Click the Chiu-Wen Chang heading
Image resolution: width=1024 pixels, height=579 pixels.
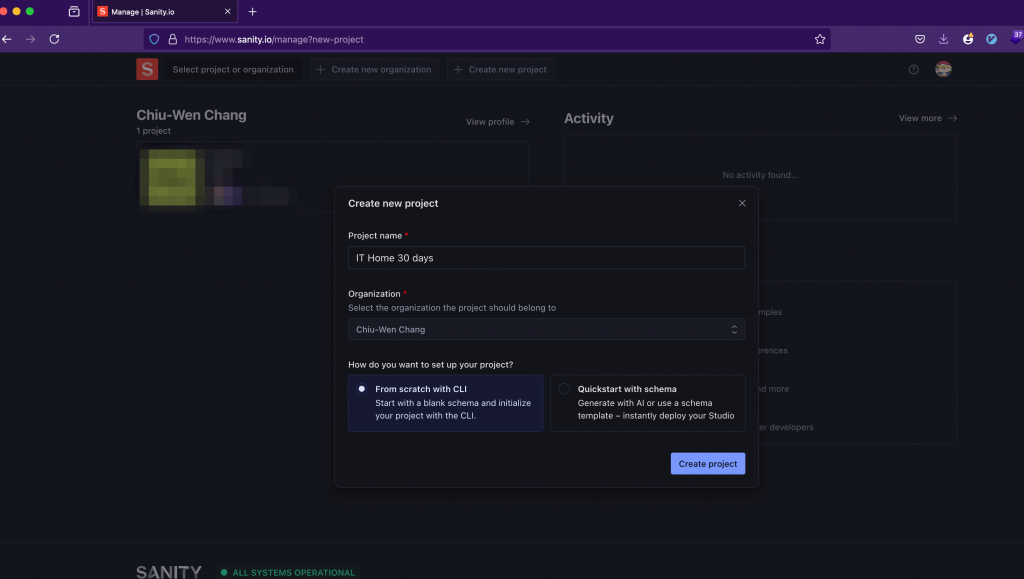tap(191, 115)
